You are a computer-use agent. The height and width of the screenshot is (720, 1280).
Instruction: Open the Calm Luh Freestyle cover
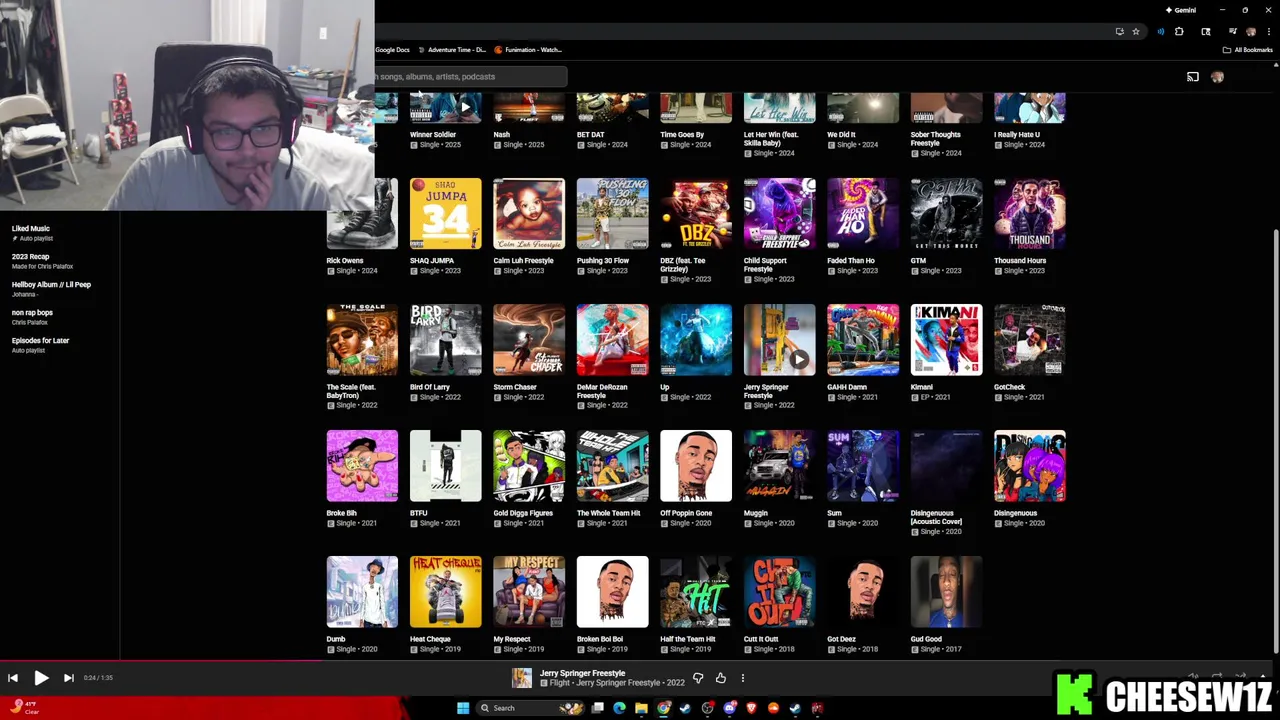[x=529, y=214]
